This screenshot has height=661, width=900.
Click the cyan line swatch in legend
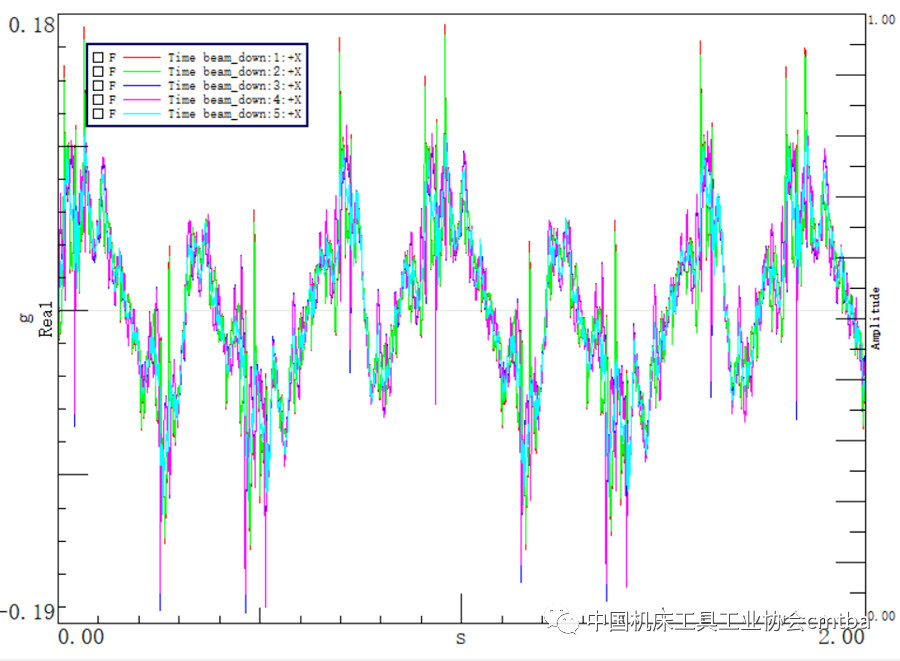point(142,114)
